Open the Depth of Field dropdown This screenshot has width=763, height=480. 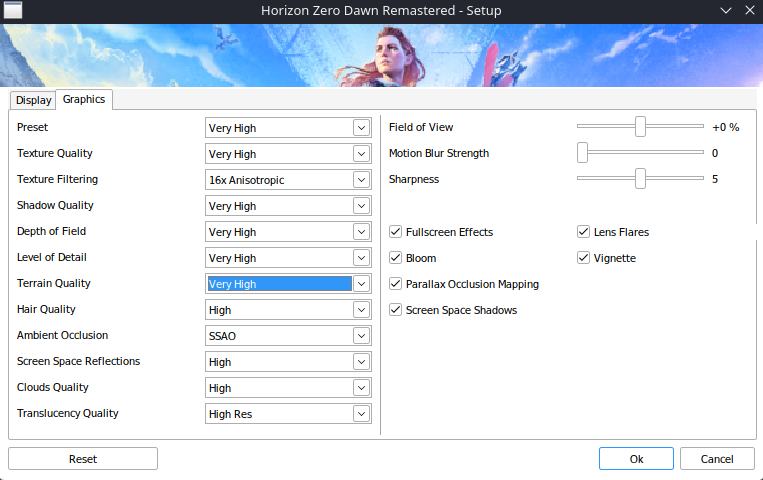coord(288,232)
